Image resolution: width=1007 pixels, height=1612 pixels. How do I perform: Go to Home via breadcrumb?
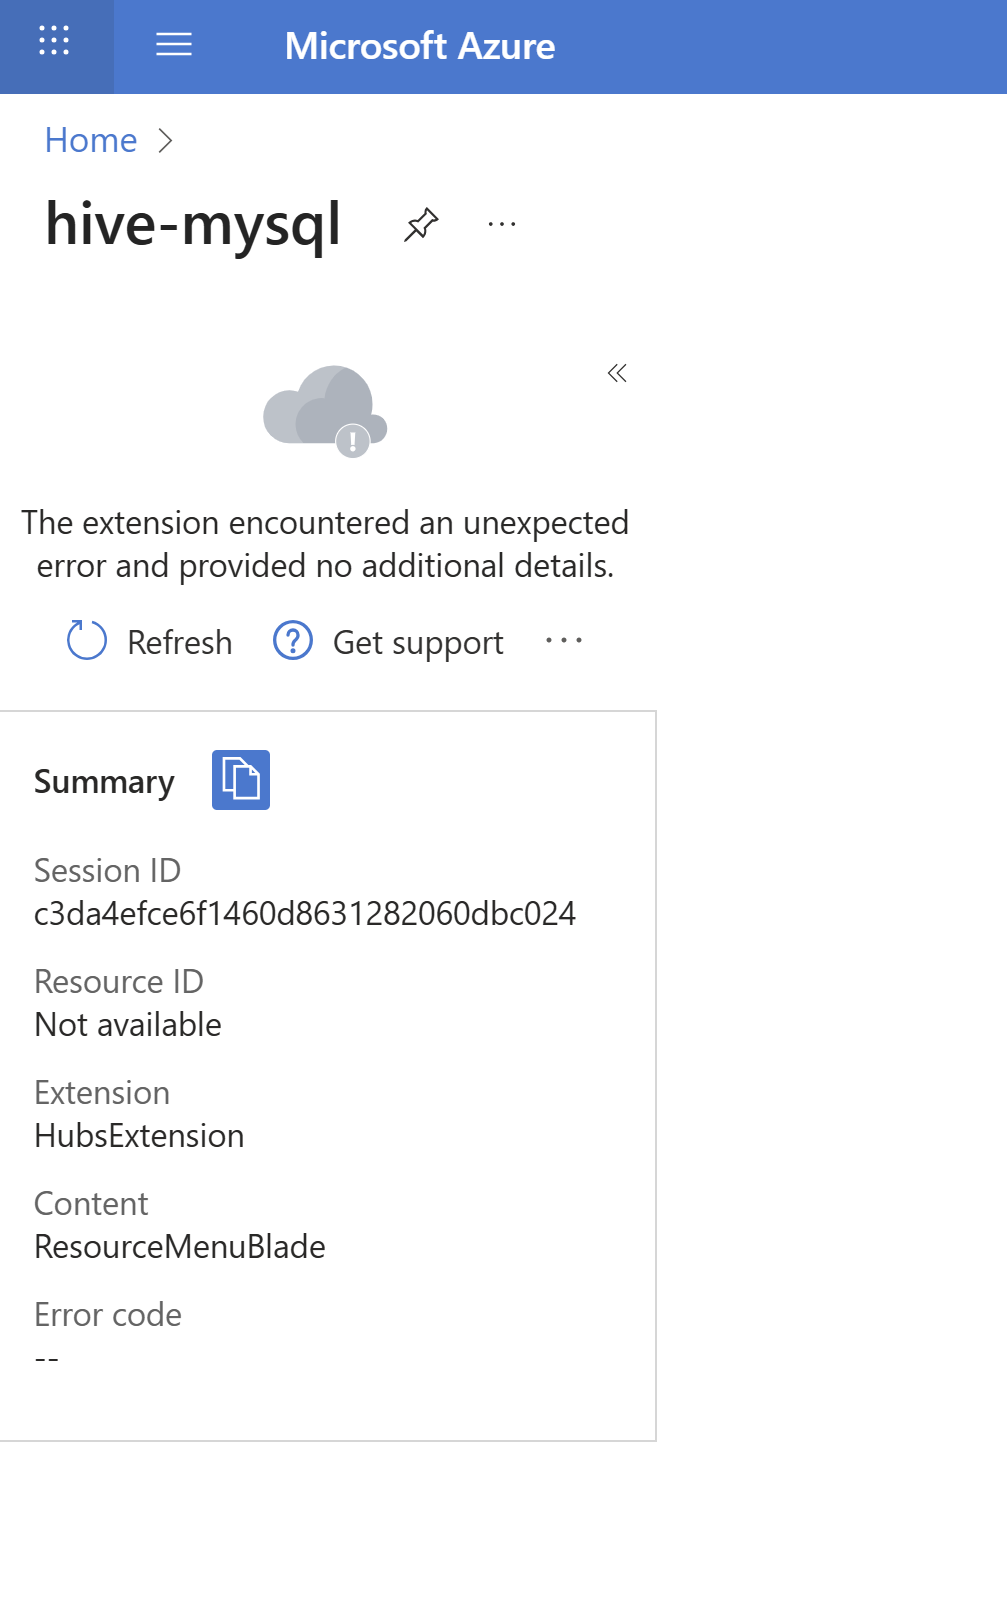[x=91, y=141]
